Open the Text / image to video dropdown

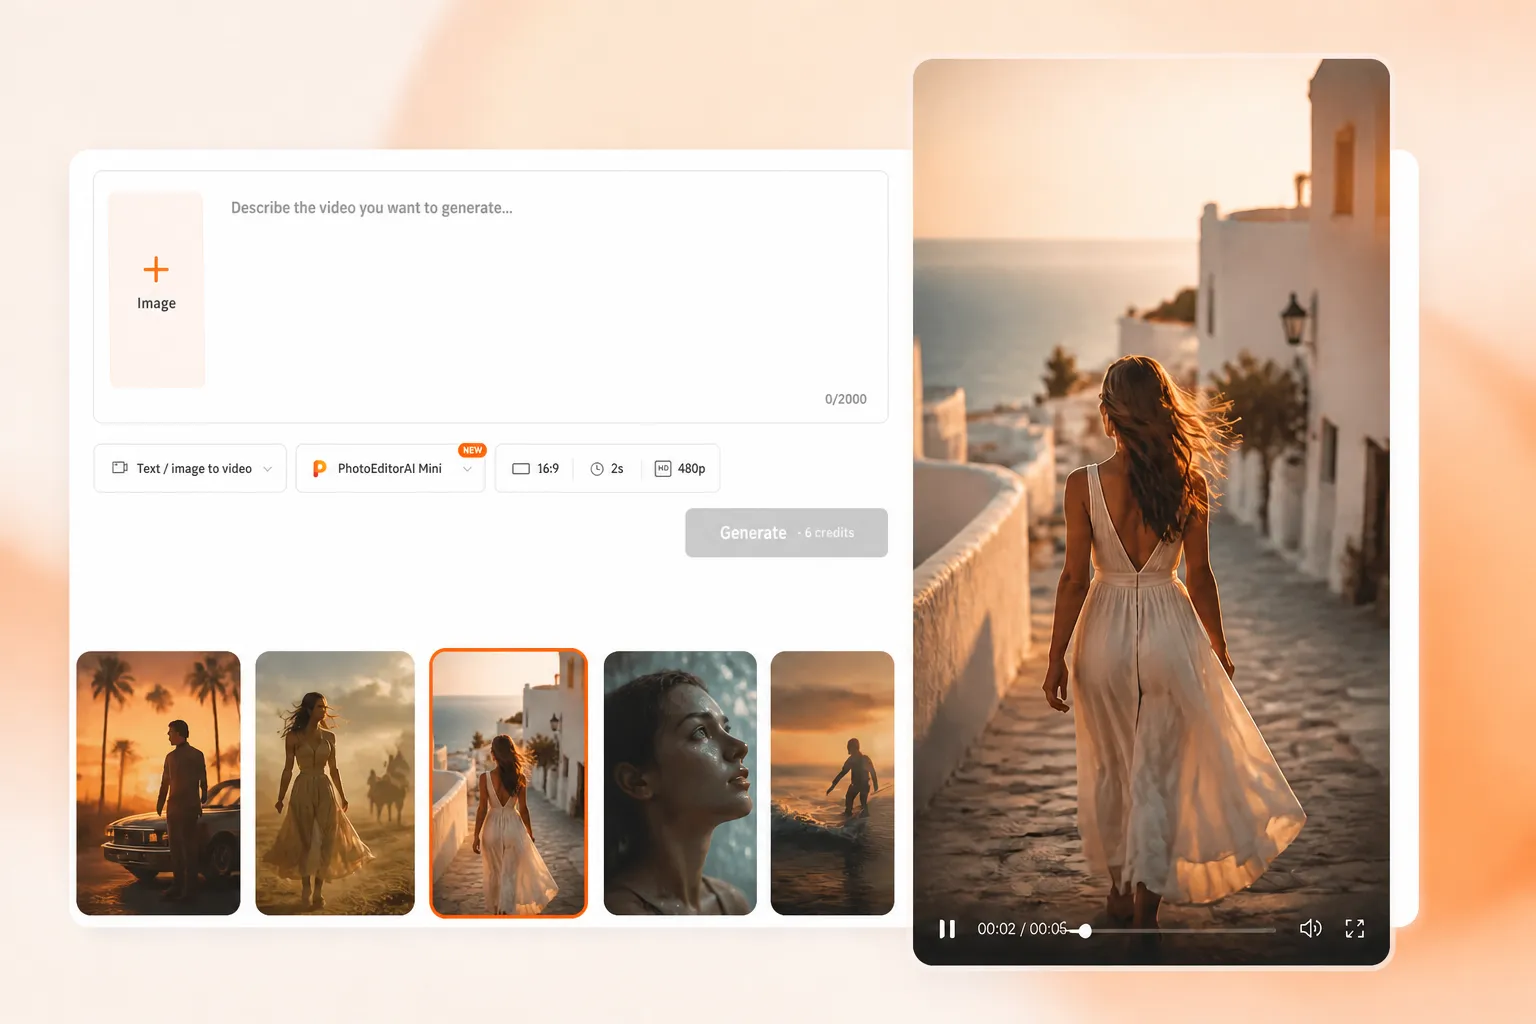190,468
